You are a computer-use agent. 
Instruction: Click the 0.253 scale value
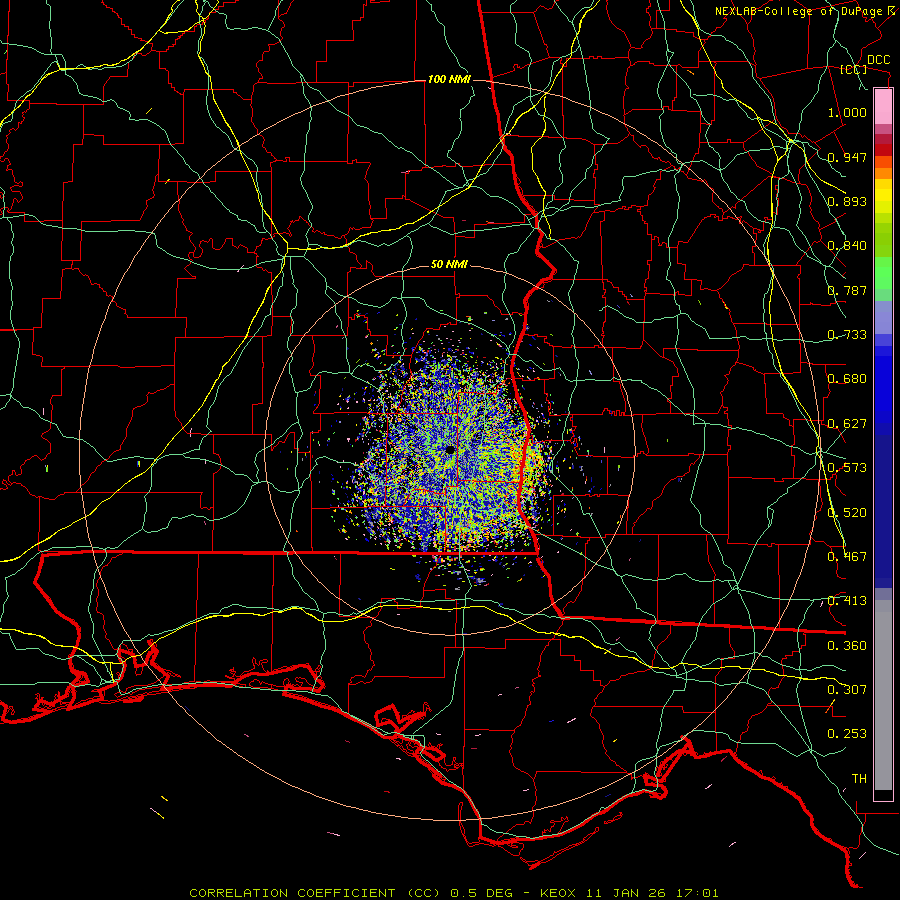pos(847,734)
